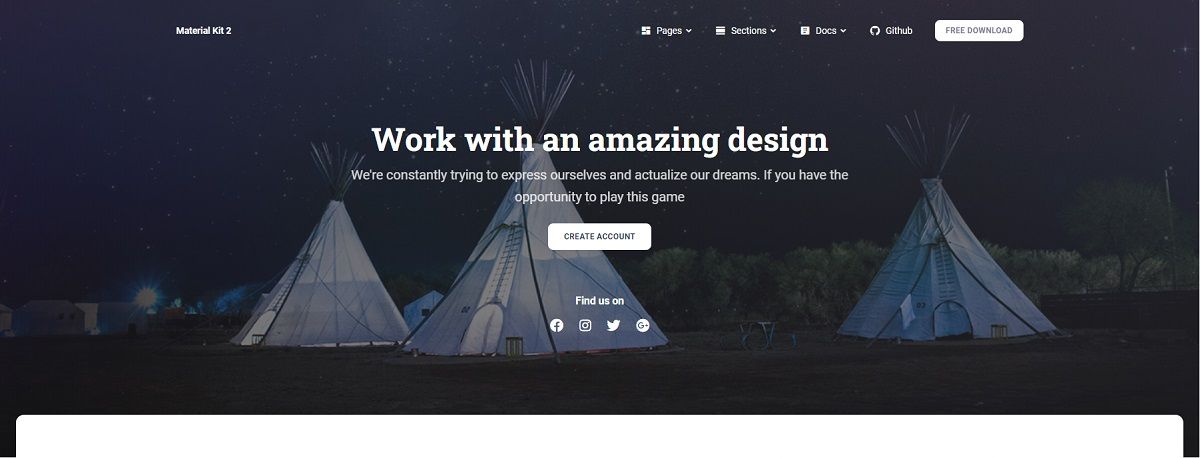This screenshot has height=458, width=1200.
Task: Follow the Github text link
Action: (x=899, y=31)
